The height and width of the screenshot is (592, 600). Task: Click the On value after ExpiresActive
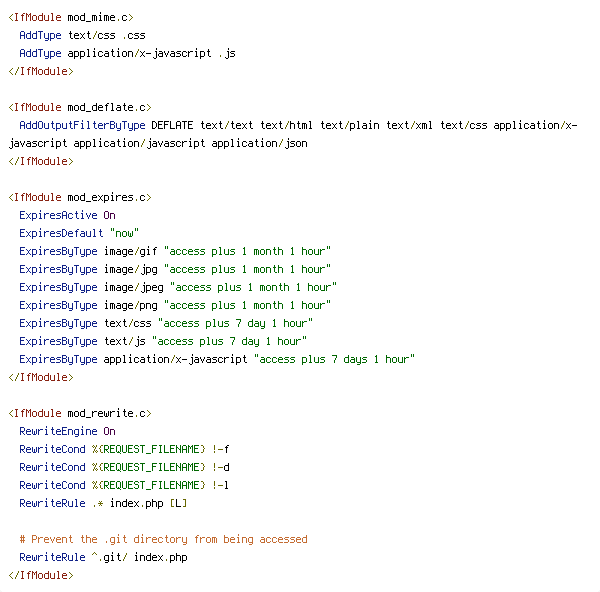[109, 215]
